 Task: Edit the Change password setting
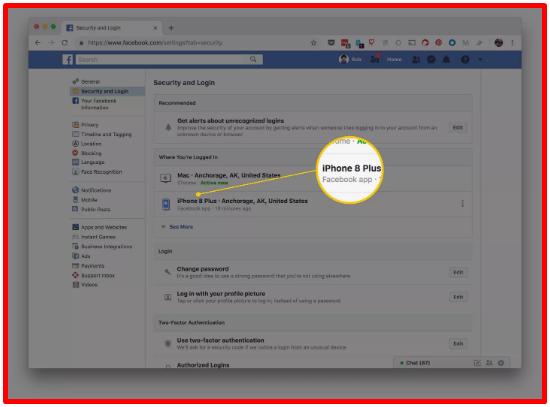tap(458, 272)
